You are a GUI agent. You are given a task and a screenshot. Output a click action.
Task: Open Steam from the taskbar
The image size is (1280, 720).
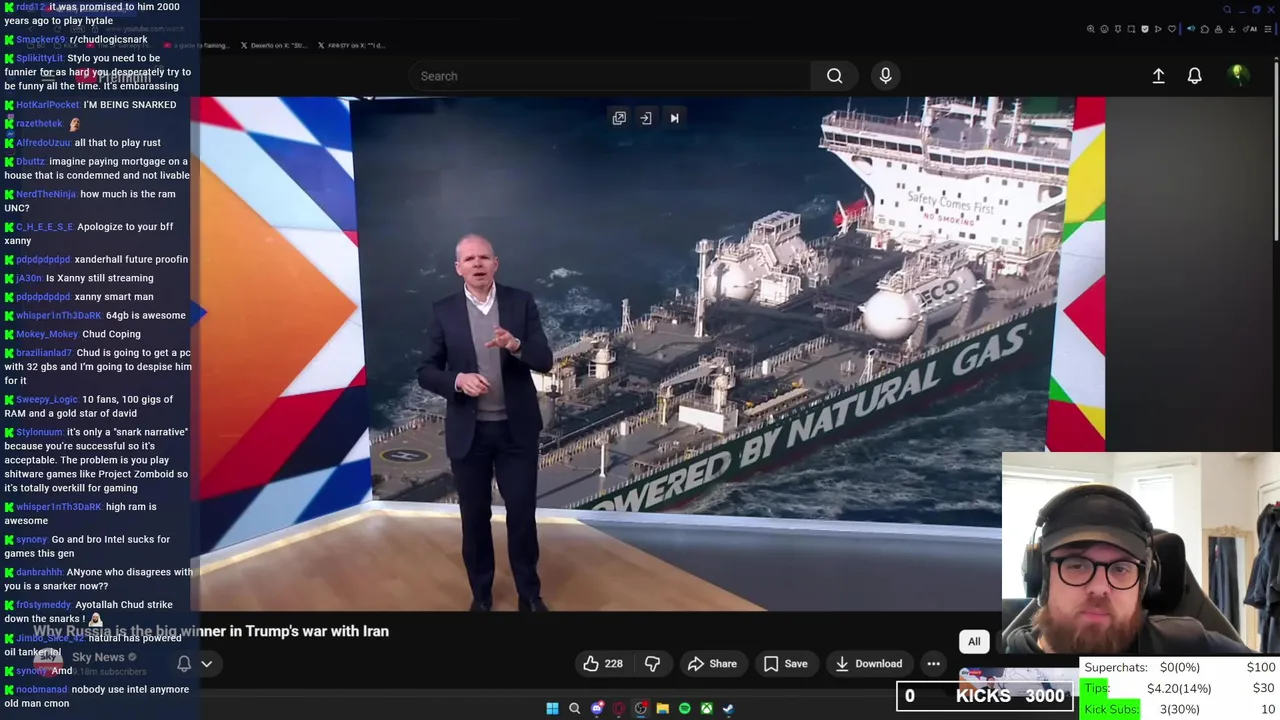click(728, 708)
